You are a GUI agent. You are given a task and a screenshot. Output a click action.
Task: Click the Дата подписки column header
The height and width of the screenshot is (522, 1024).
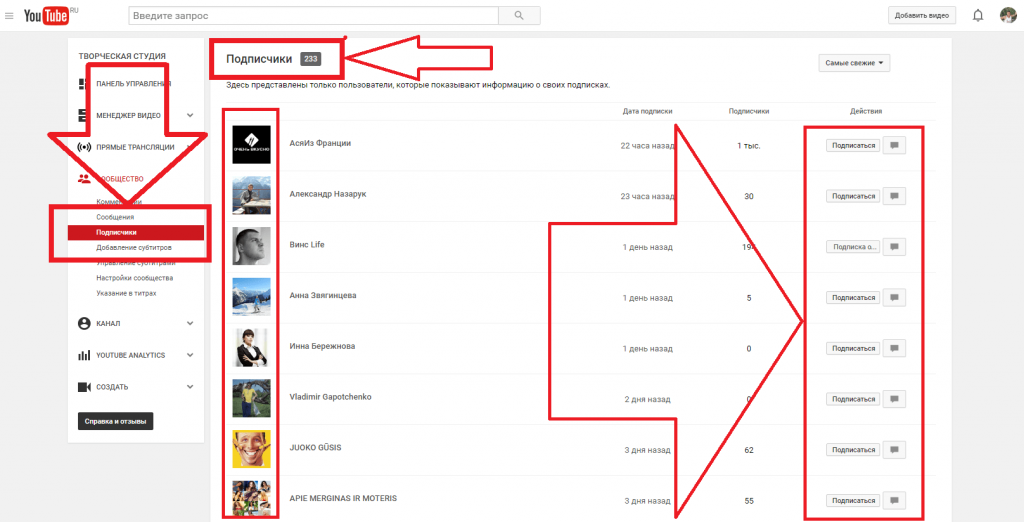coord(647,111)
